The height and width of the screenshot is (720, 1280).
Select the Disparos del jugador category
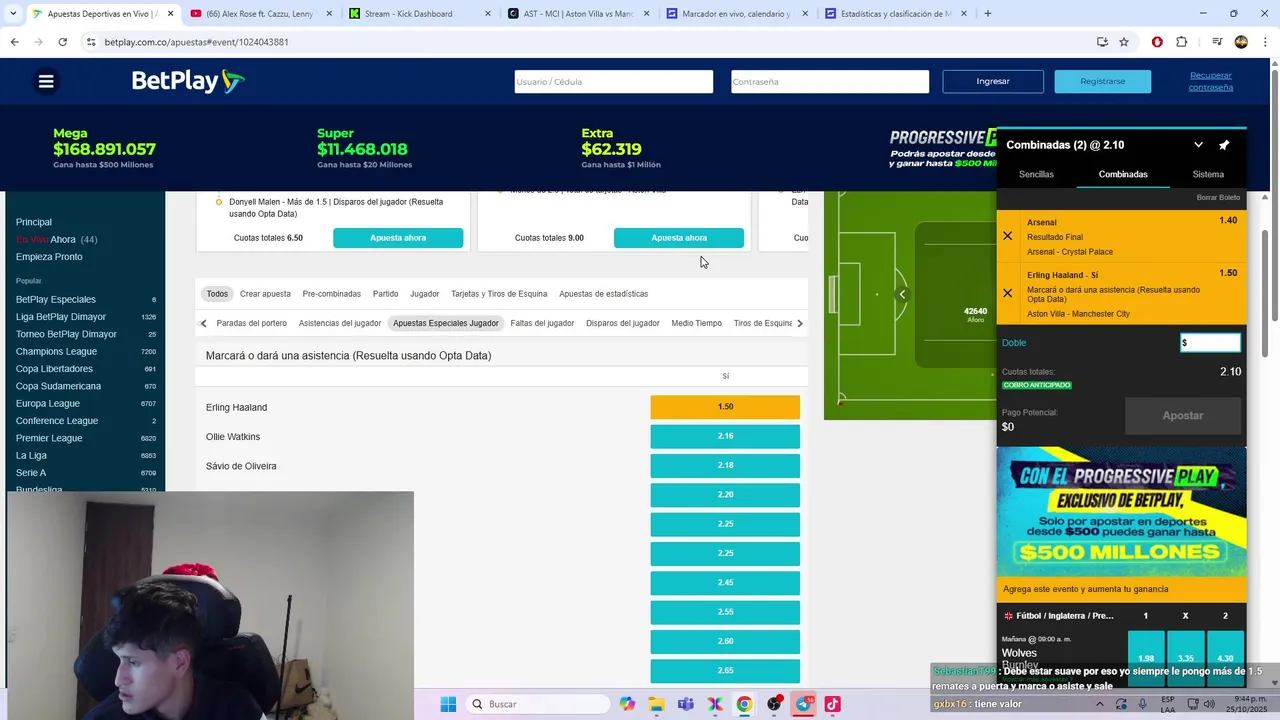[x=623, y=323]
